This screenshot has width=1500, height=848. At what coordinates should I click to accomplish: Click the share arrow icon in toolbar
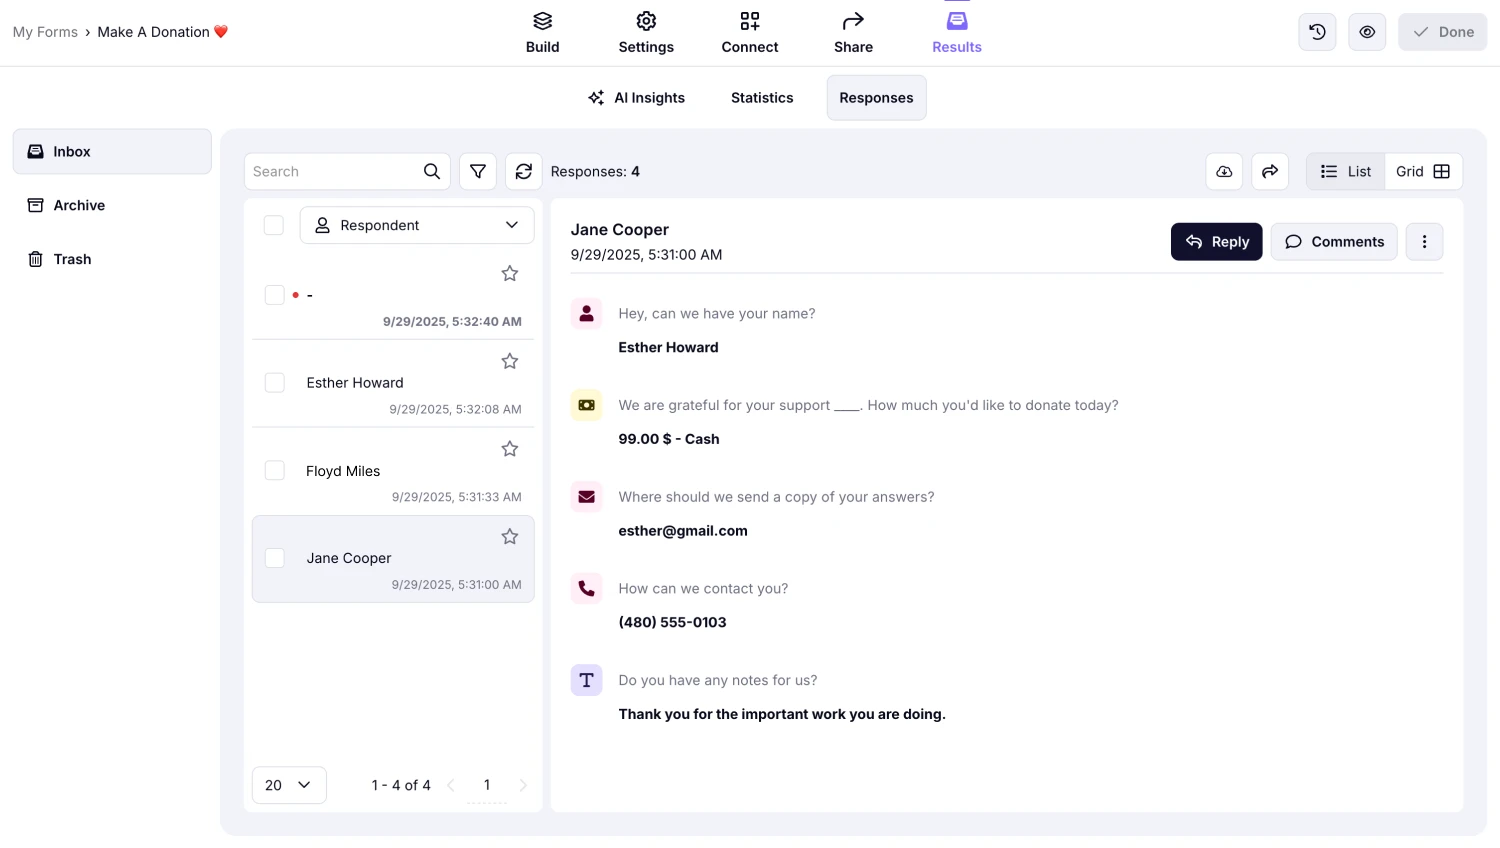click(1269, 172)
